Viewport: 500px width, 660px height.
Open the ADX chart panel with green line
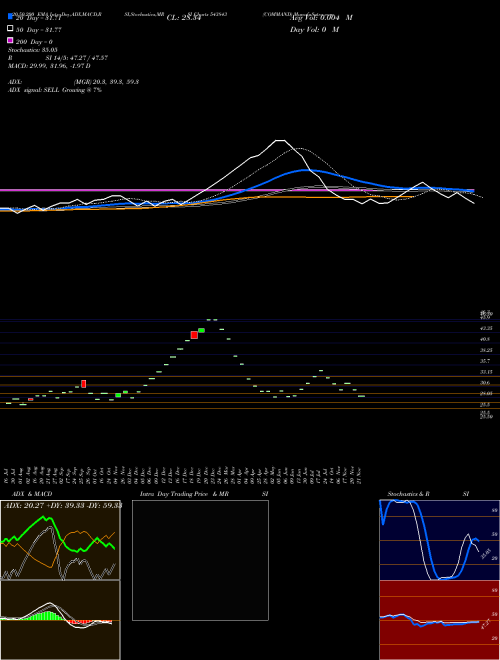pos(60,540)
